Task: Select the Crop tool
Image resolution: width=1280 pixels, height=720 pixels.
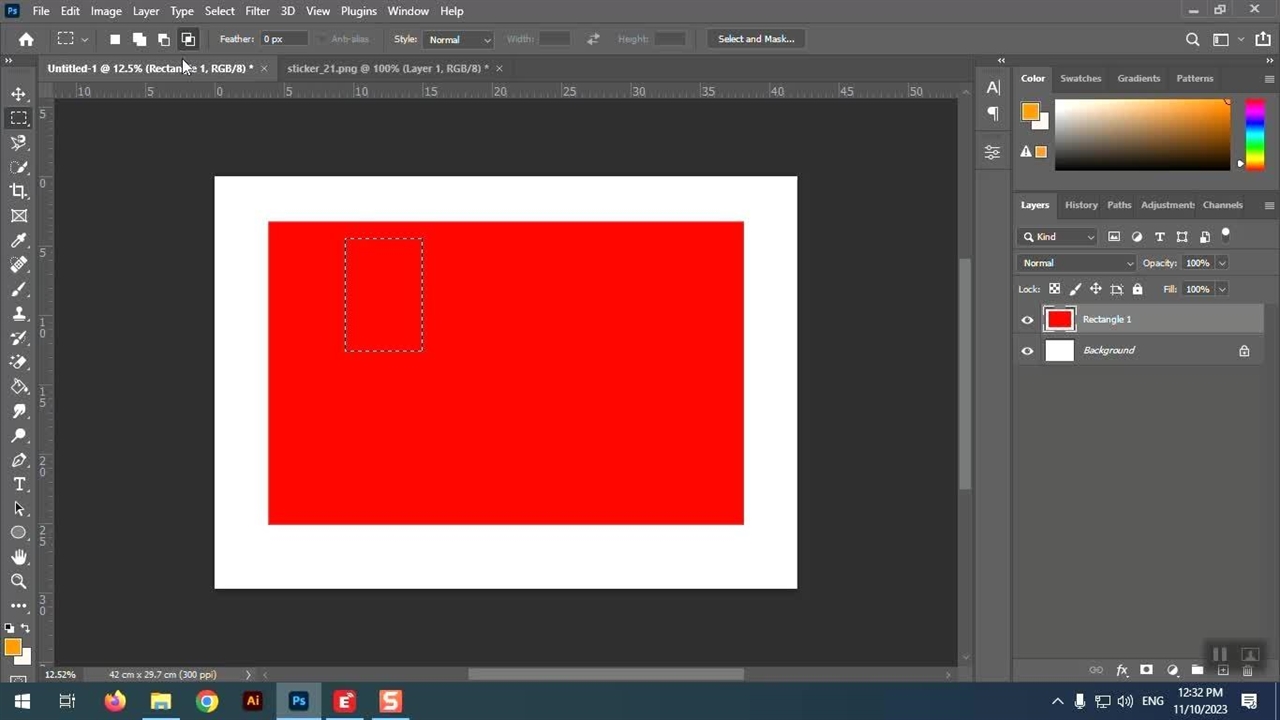Action: 18,191
